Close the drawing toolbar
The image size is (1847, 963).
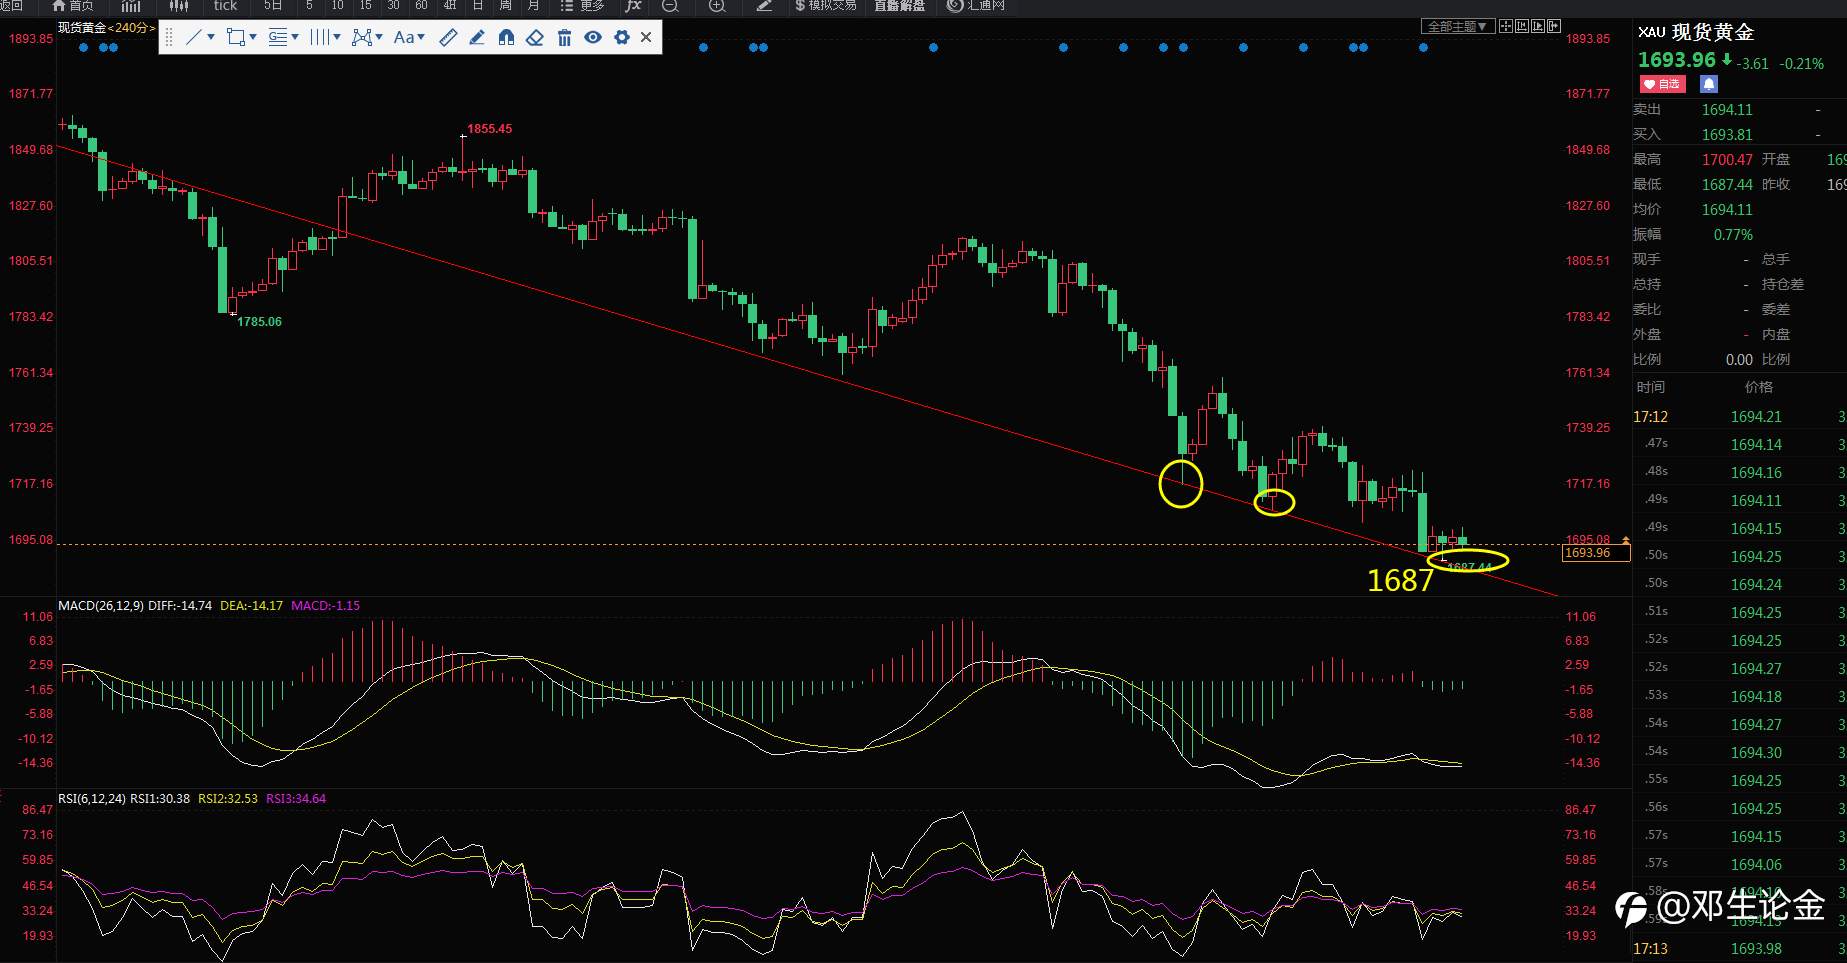(646, 37)
